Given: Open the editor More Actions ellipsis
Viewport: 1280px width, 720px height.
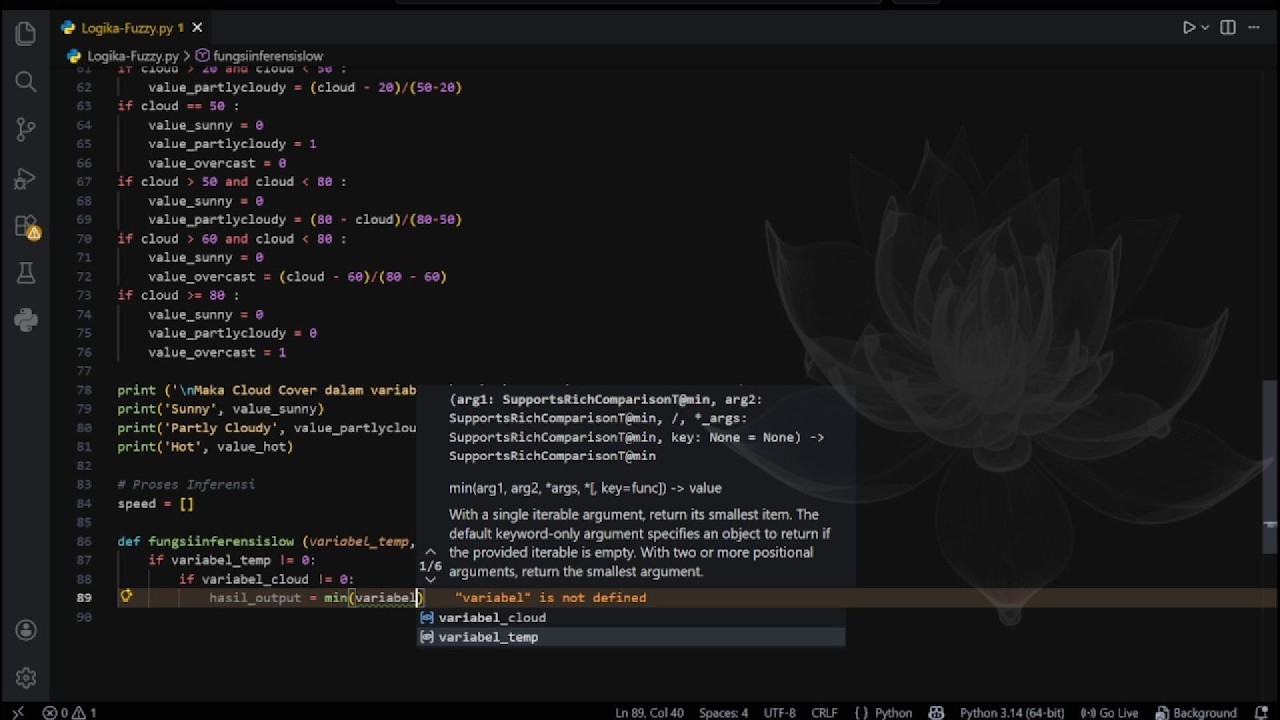Looking at the screenshot, I should pos(1256,28).
